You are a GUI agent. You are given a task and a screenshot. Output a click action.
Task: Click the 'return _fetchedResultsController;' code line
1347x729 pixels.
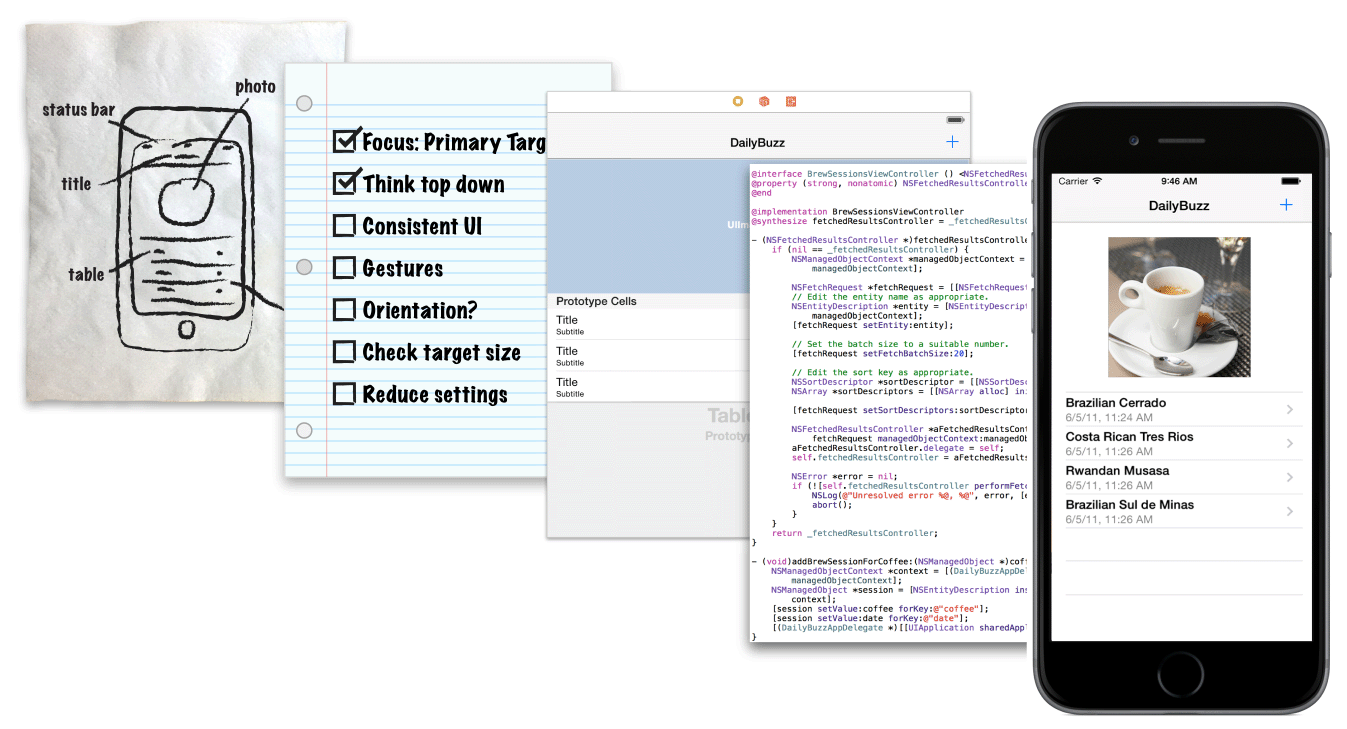(x=855, y=533)
